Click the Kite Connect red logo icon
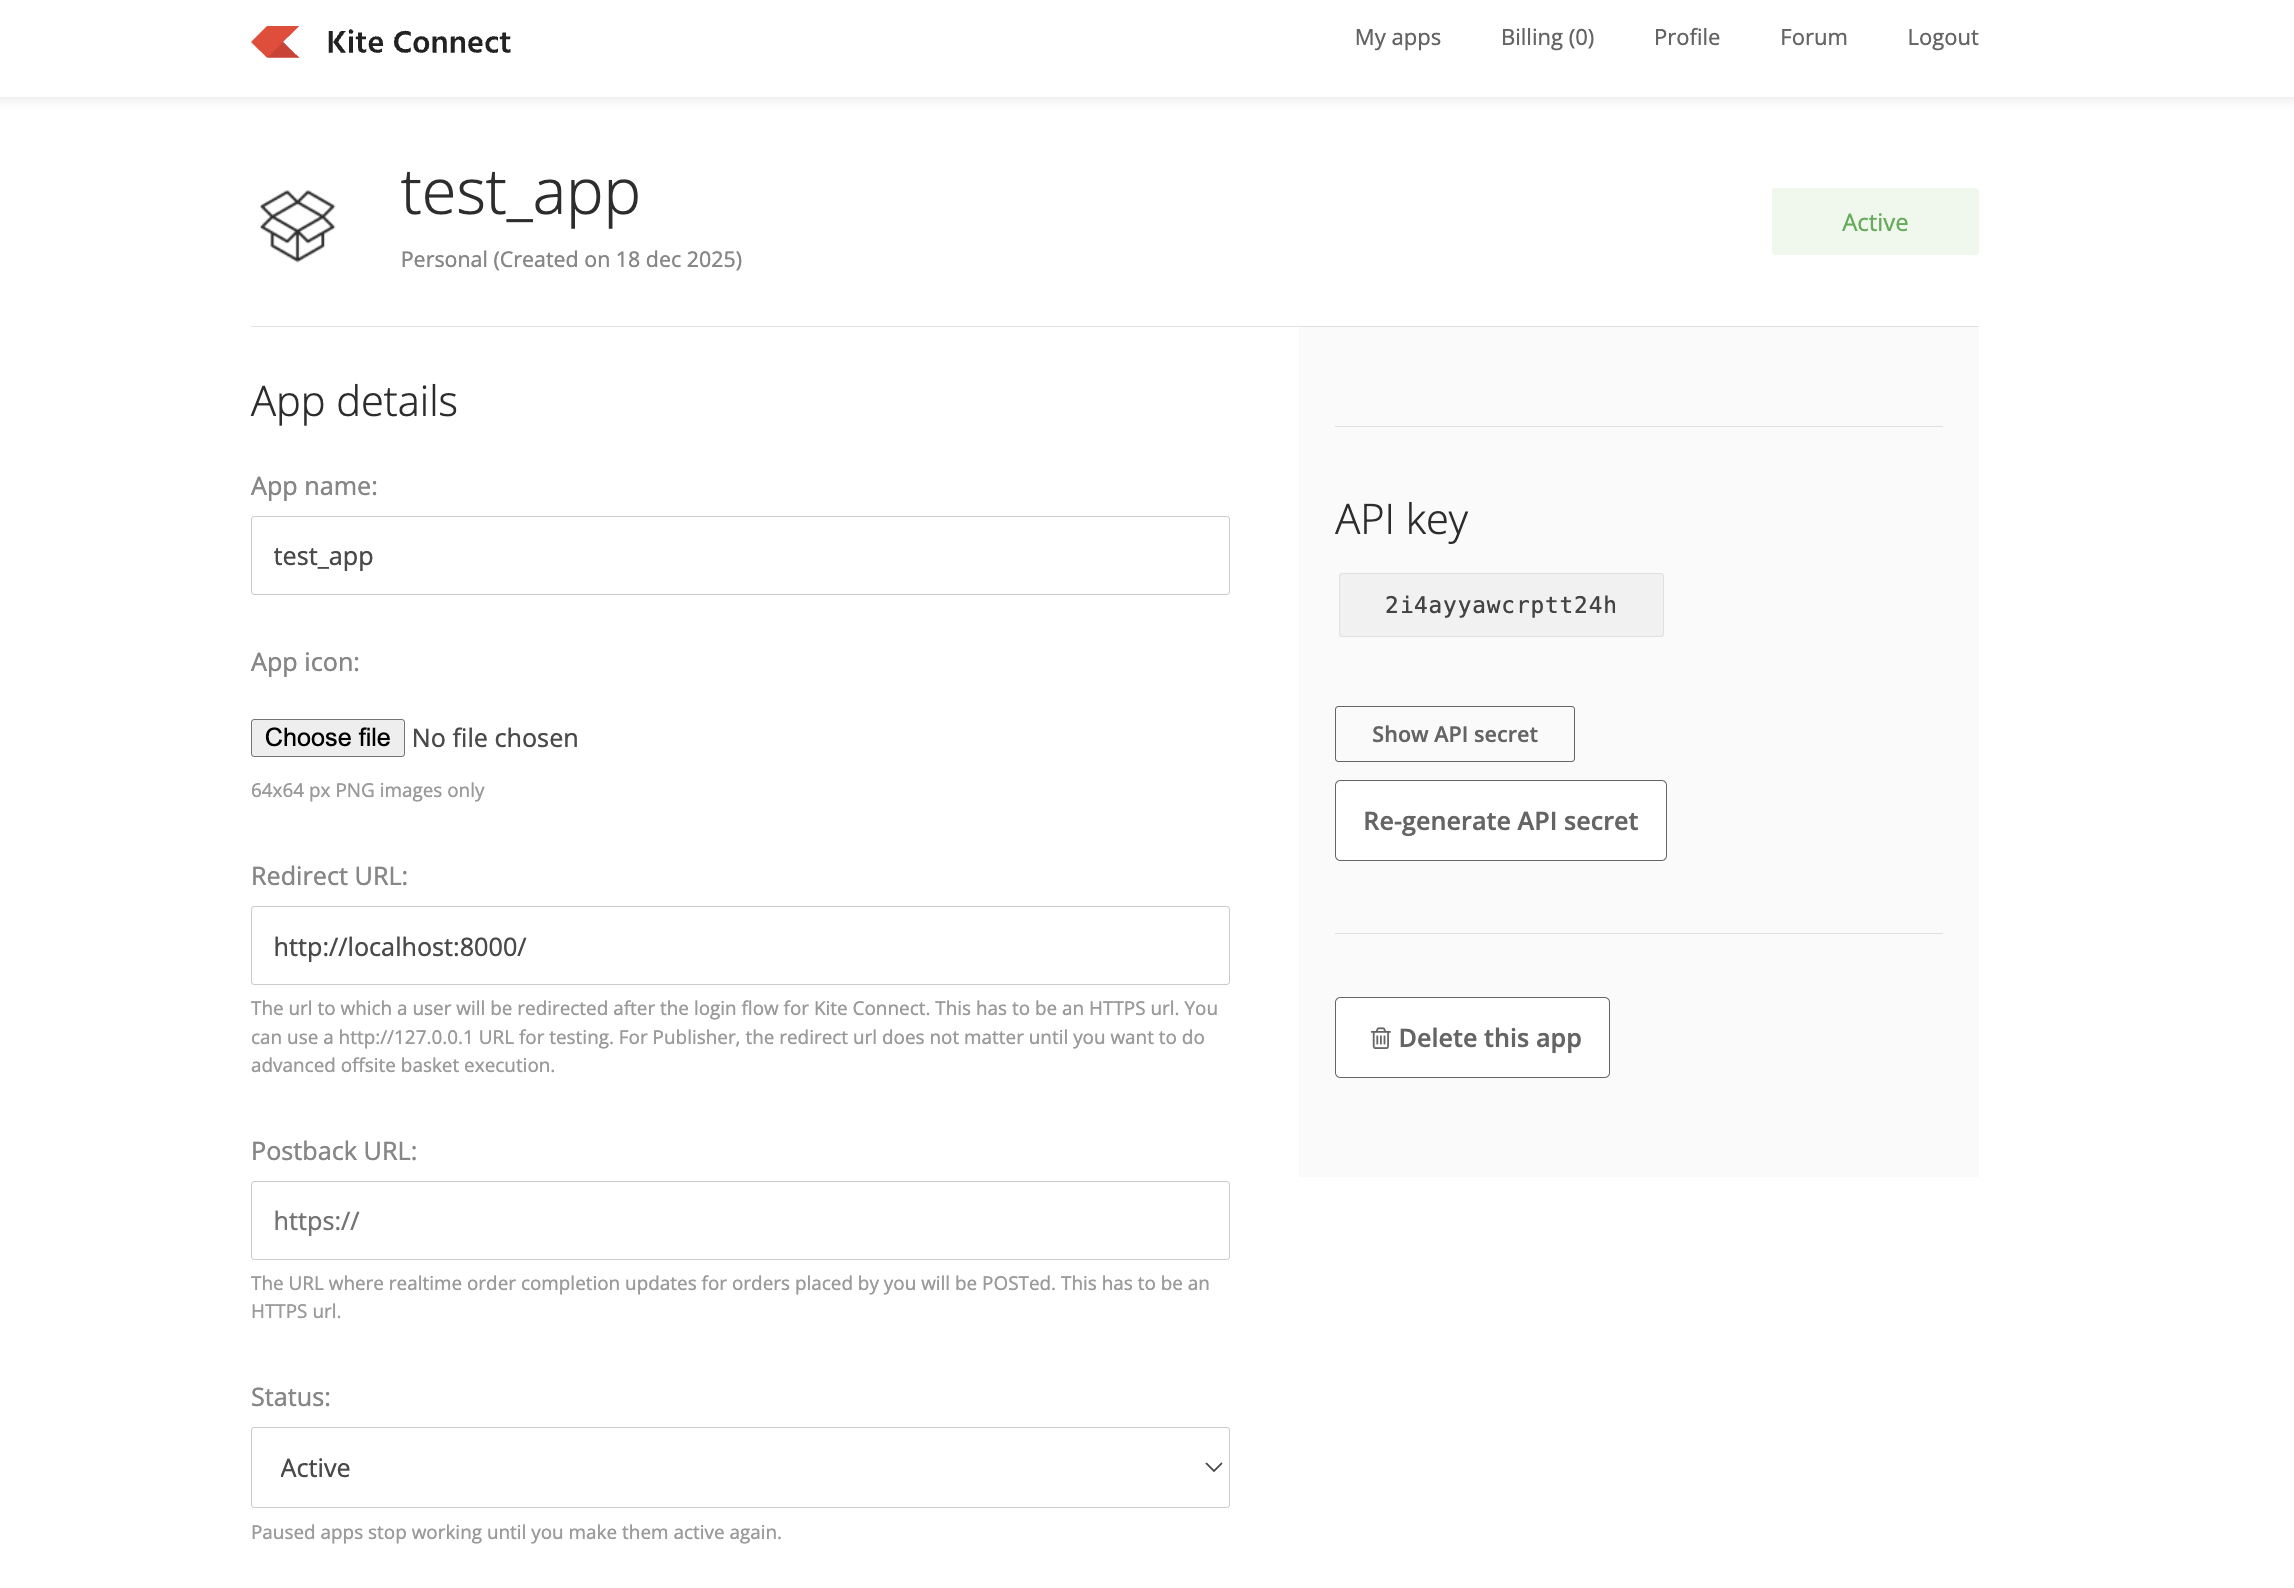 (x=276, y=42)
